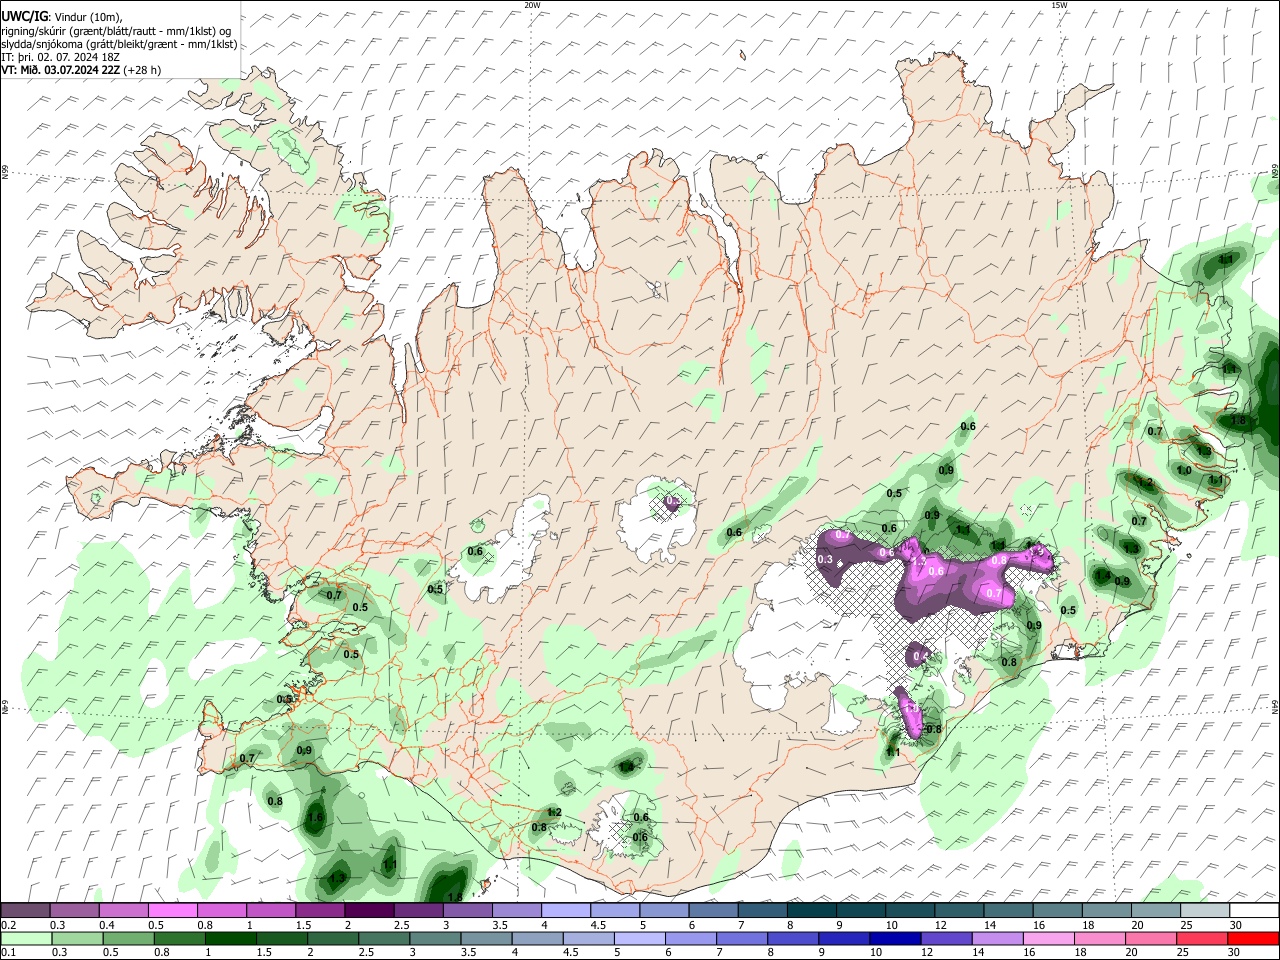Click upper legend row swatch labeled 1.5
The width and height of the screenshot is (1280, 960).
click(x=320, y=910)
